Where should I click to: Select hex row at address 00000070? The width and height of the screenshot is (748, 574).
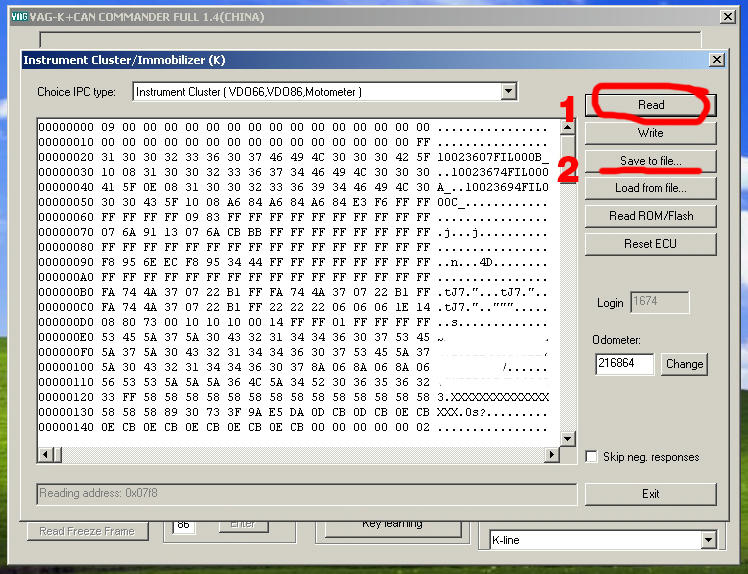(293, 232)
